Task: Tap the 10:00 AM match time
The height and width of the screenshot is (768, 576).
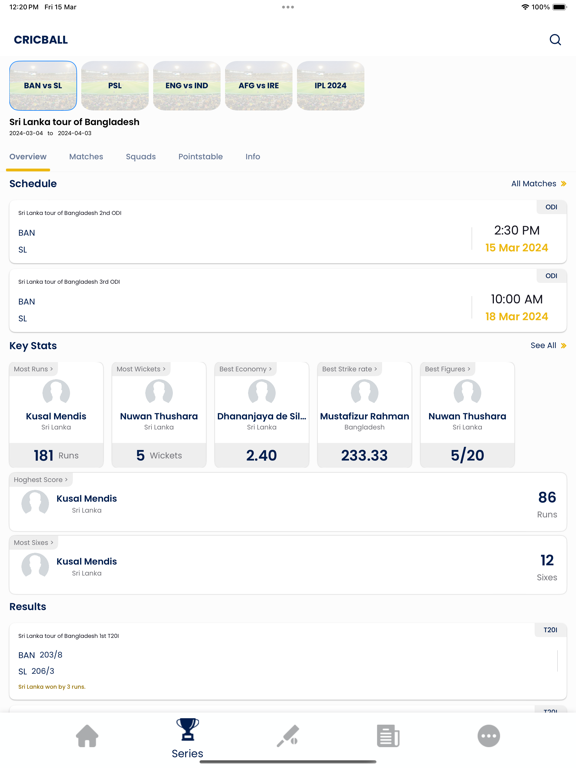Action: pyautogui.click(x=517, y=300)
